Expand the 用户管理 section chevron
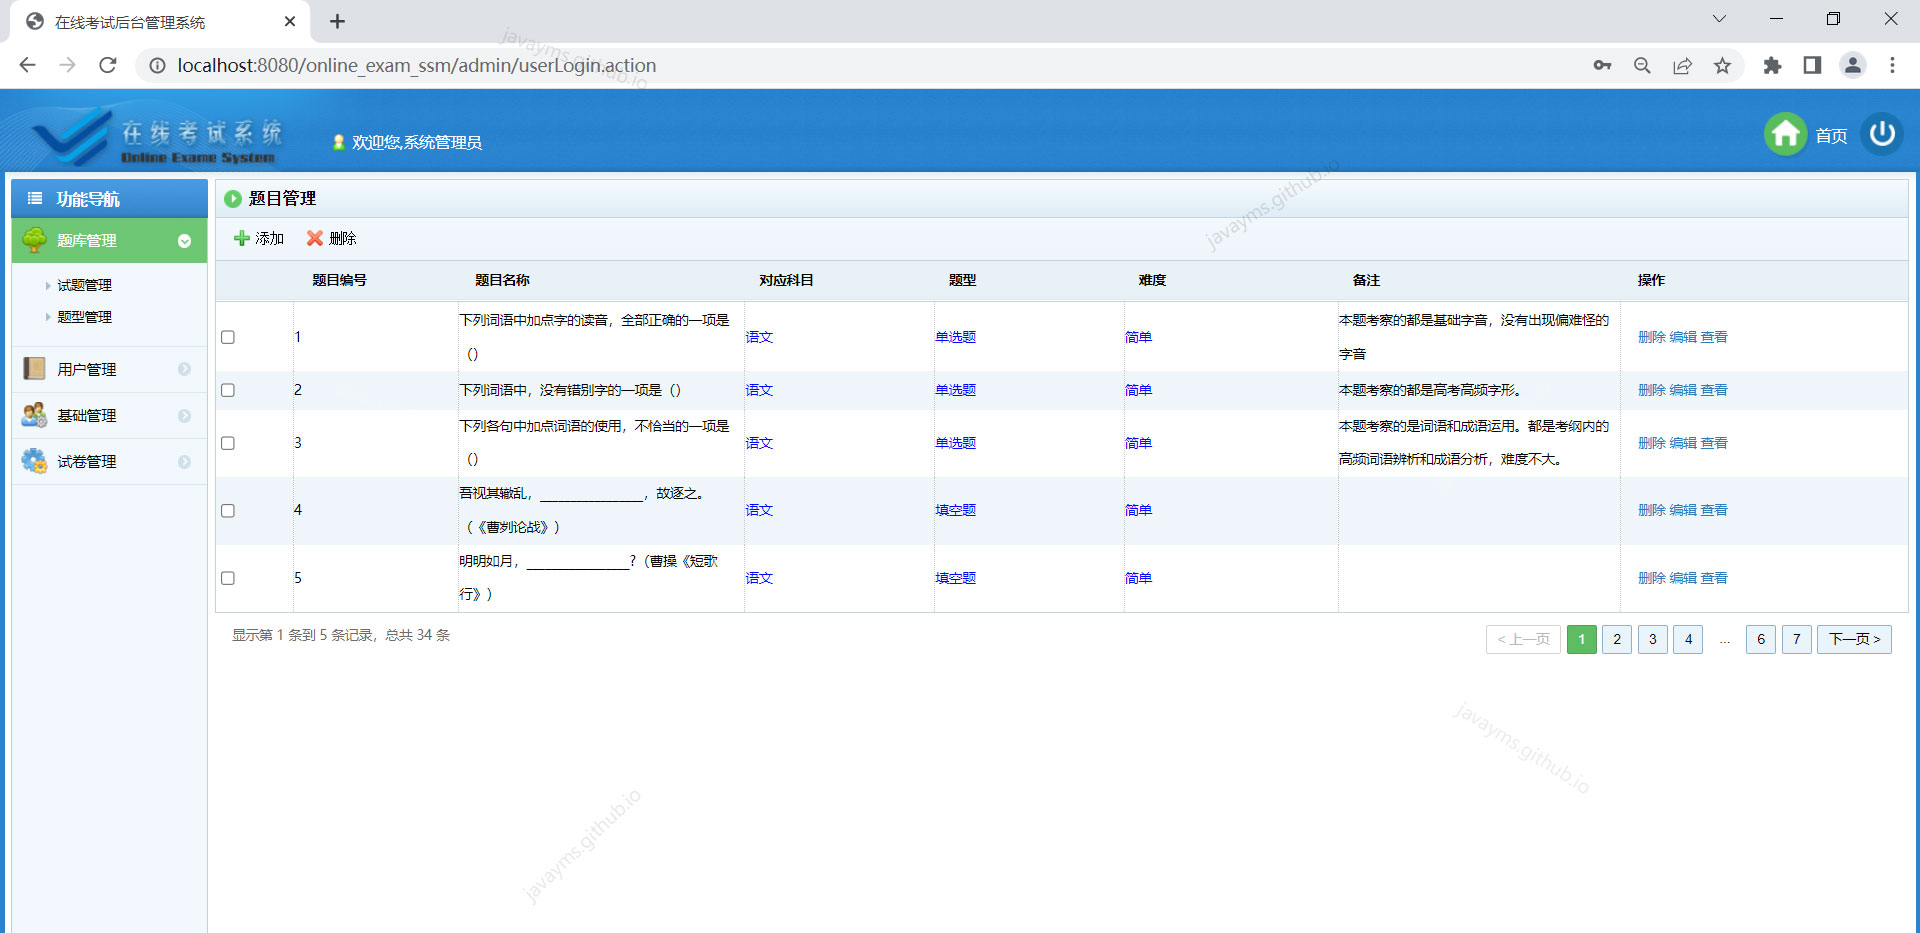This screenshot has width=1920, height=933. coord(184,368)
